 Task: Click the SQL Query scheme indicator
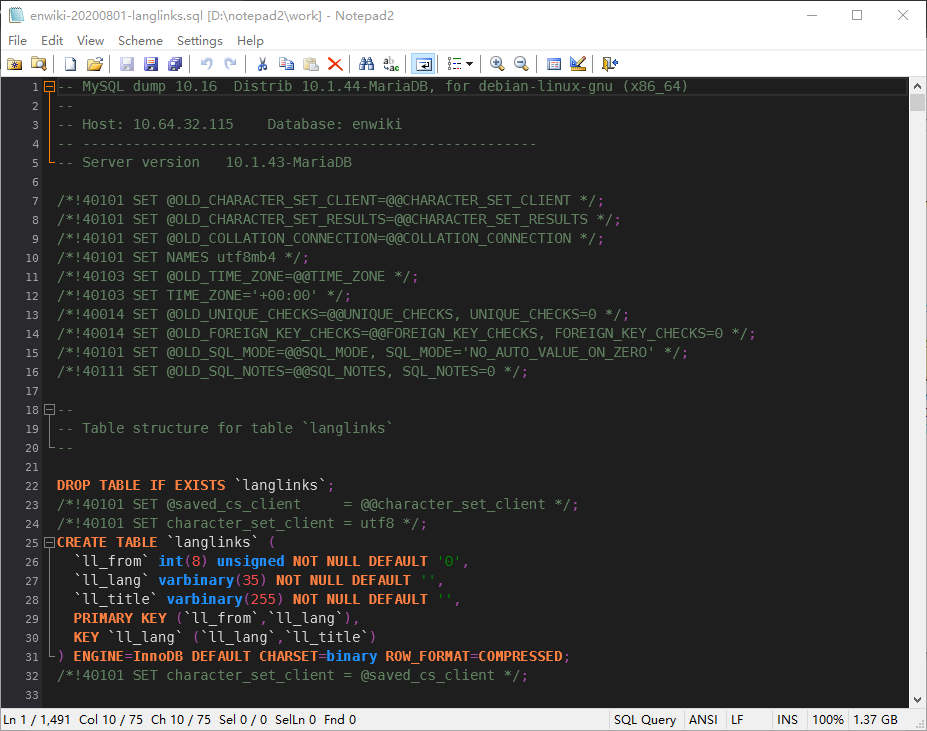[x=644, y=719]
